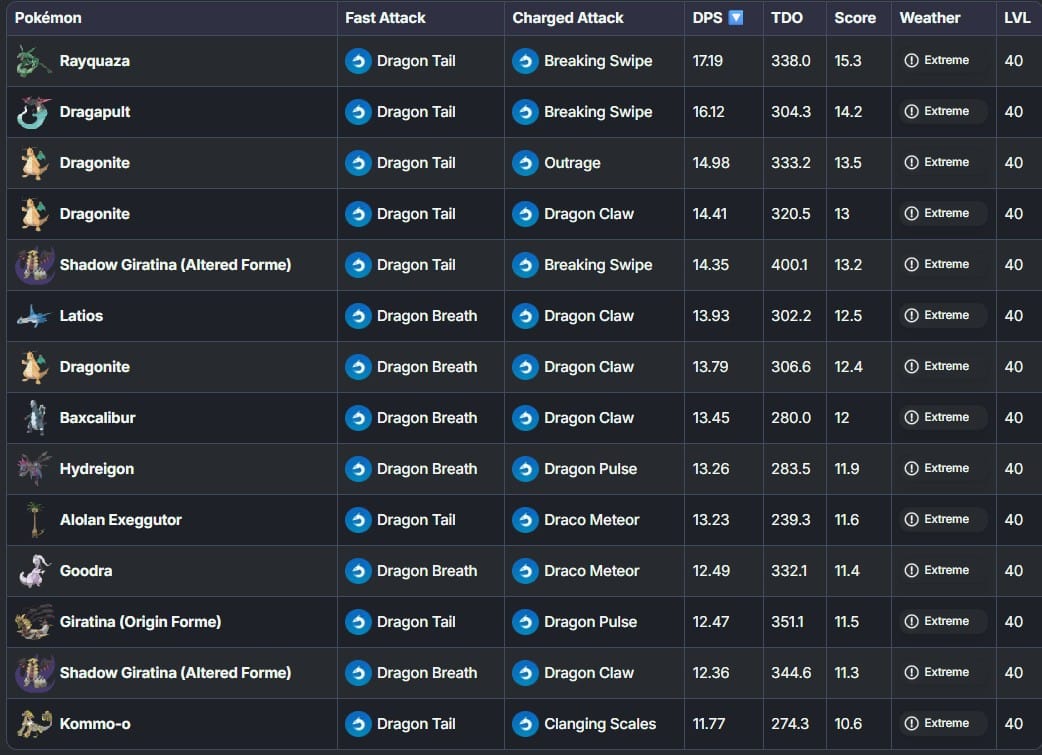The height and width of the screenshot is (755, 1042).
Task: Select the TDO value 400.1
Action: click(789, 265)
